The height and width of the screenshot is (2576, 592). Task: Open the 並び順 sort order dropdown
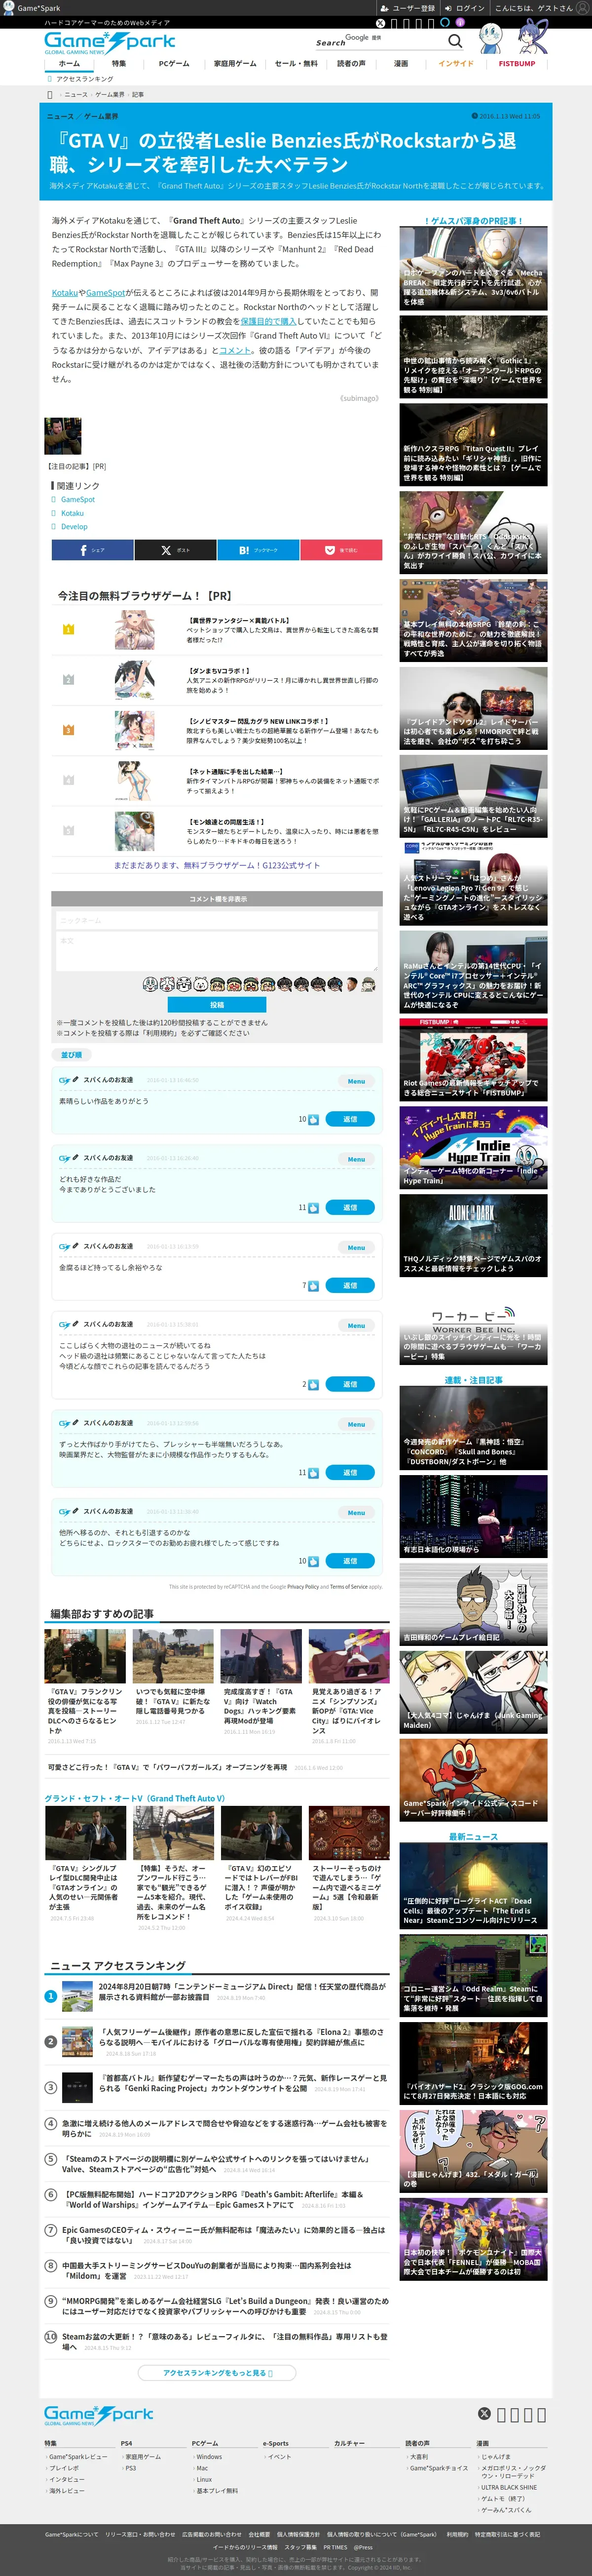pos(71,1054)
